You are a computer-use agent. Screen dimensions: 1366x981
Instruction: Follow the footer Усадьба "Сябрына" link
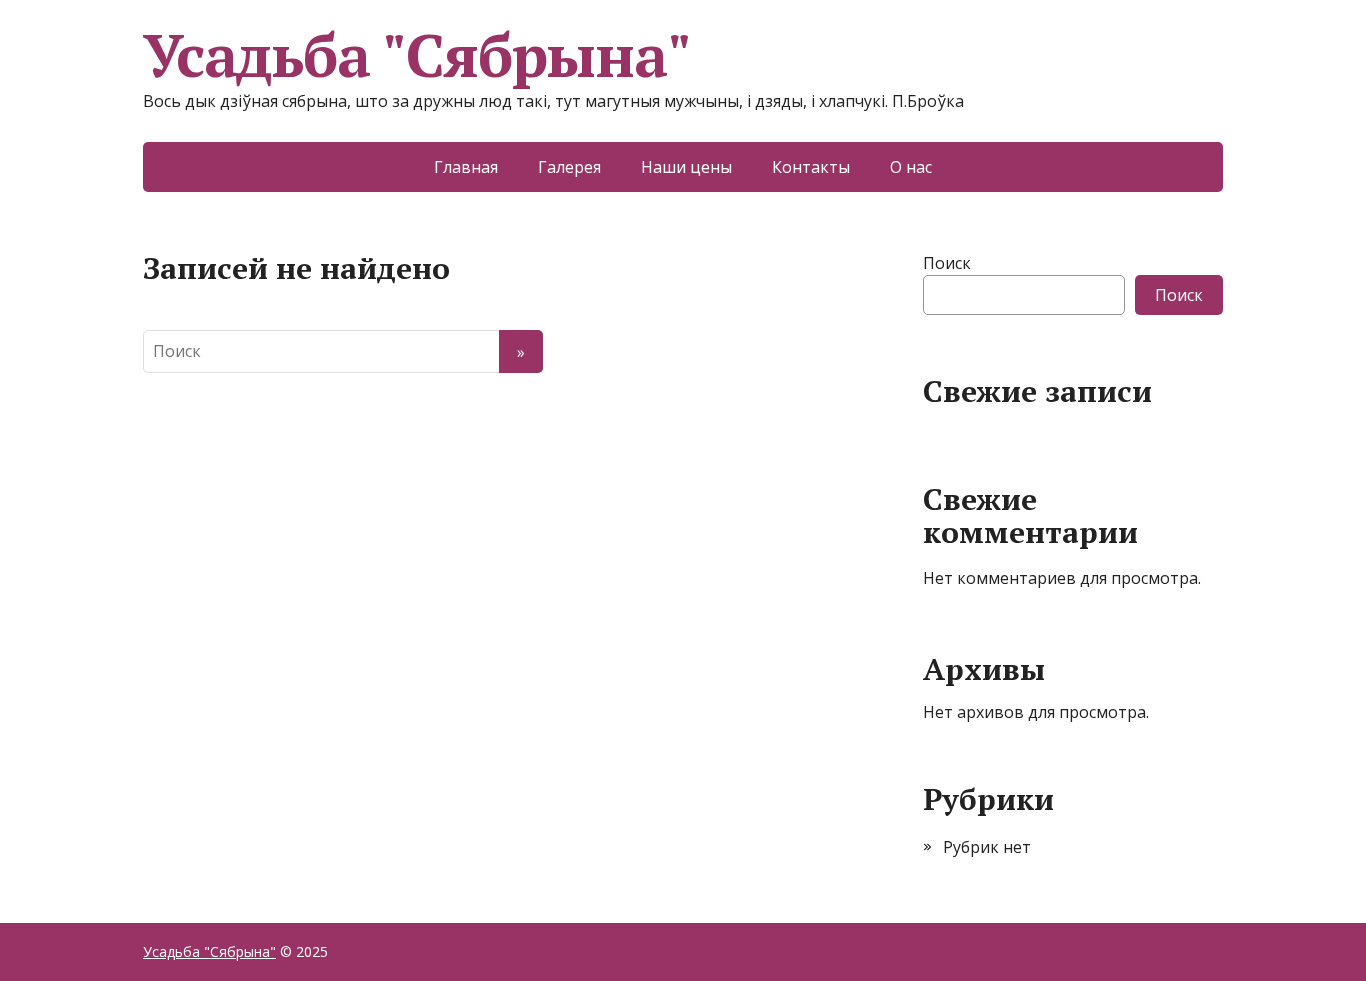point(209,952)
